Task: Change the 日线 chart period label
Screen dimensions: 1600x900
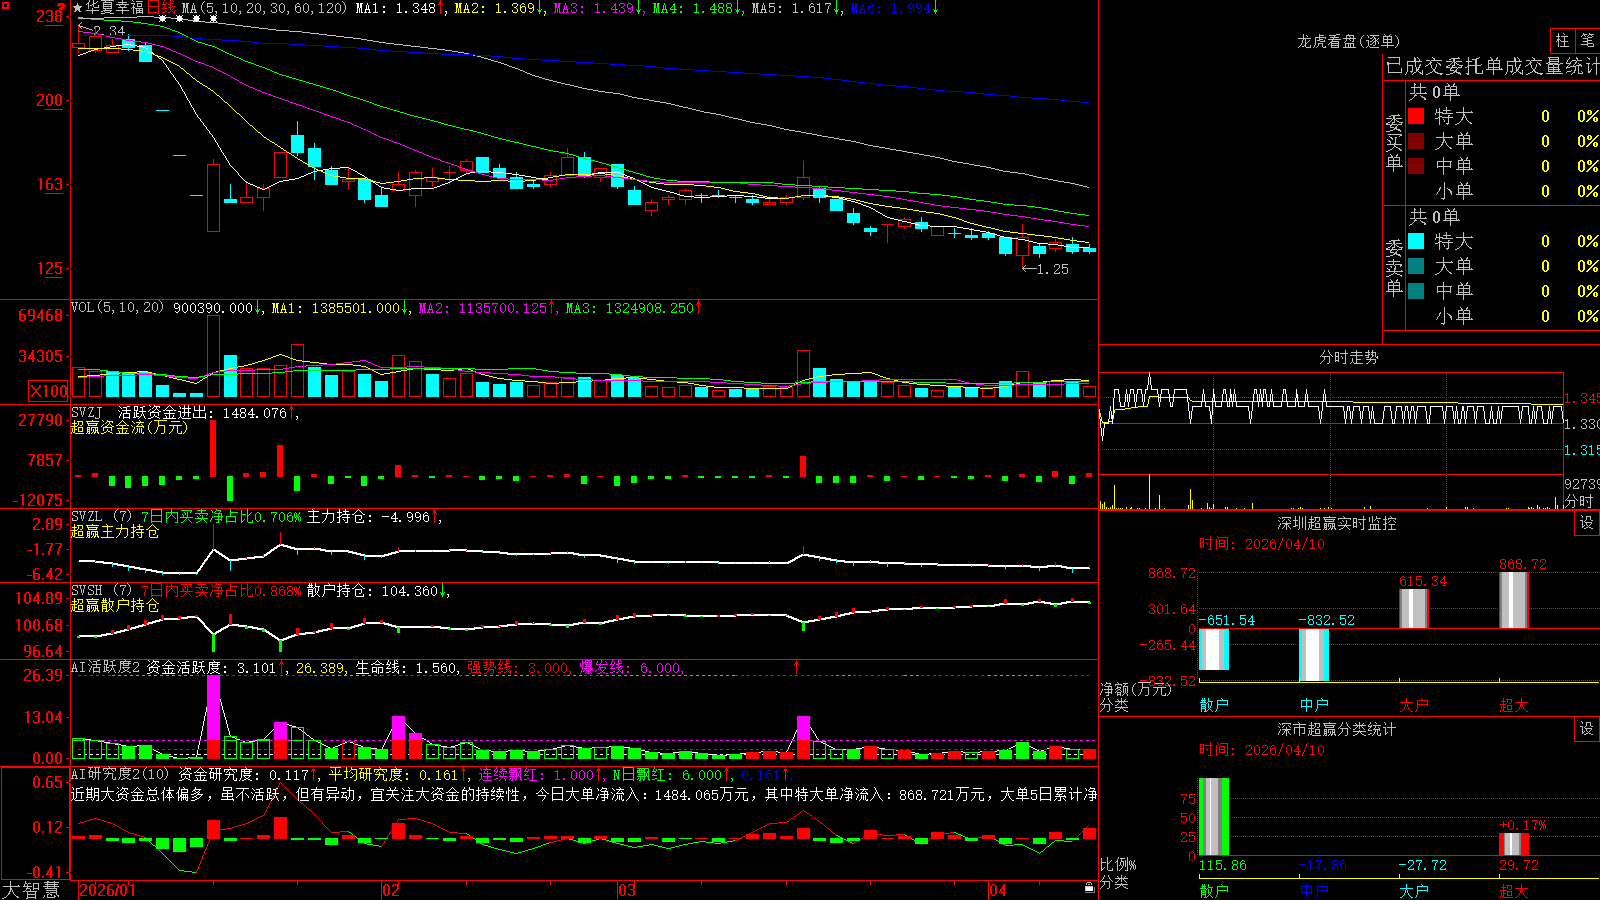Action: [x=161, y=8]
